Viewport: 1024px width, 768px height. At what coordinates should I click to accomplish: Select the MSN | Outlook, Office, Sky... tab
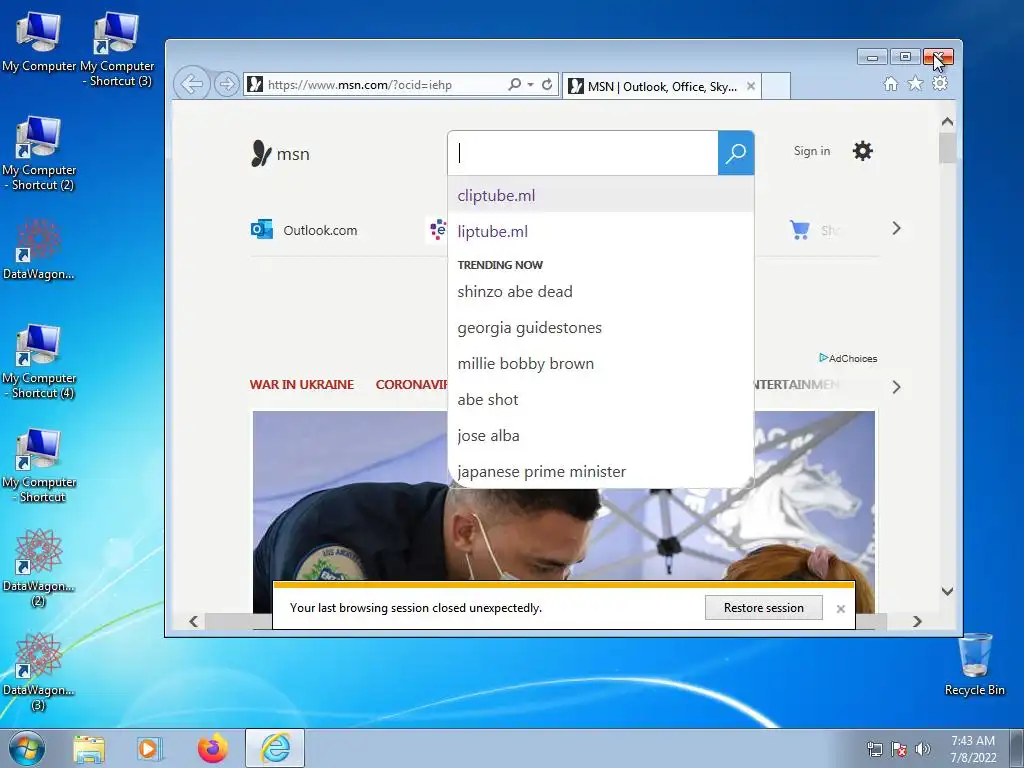pos(661,86)
